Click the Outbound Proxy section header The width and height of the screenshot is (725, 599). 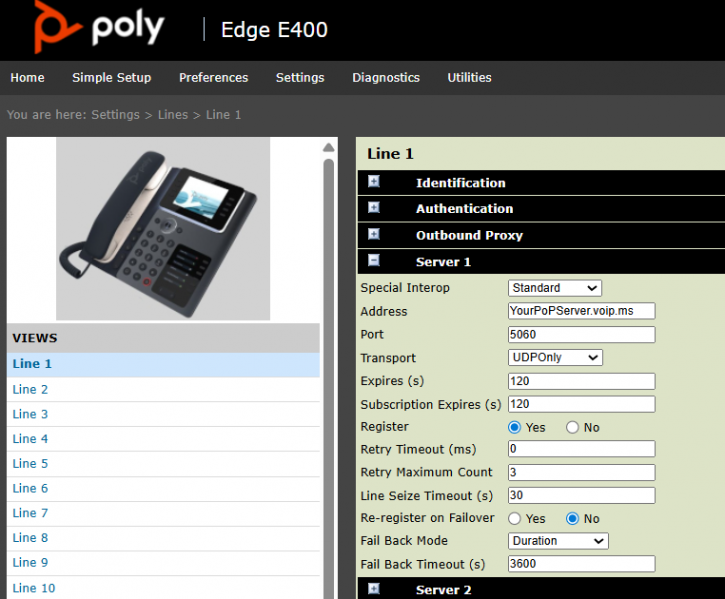coord(541,235)
